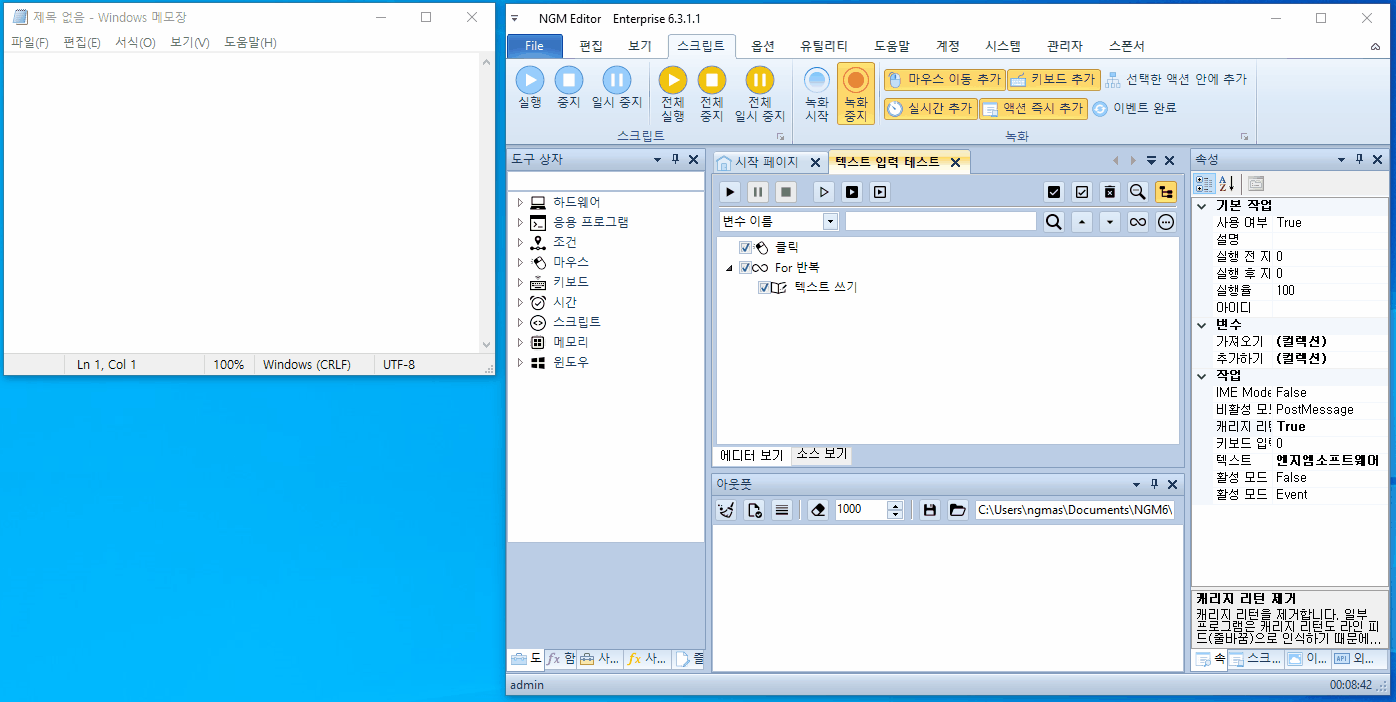Click the 이벤트 완료 button
The image size is (1396, 702).
[1133, 108]
